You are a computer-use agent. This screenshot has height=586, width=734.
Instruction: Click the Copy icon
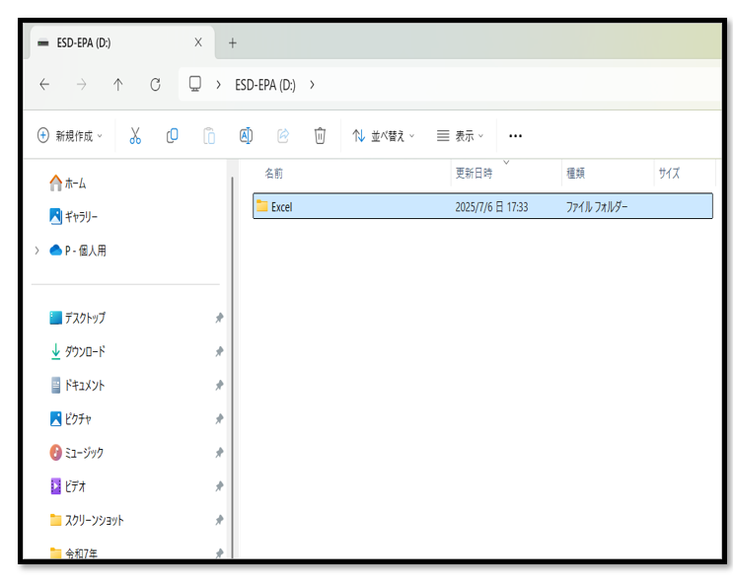pos(172,136)
